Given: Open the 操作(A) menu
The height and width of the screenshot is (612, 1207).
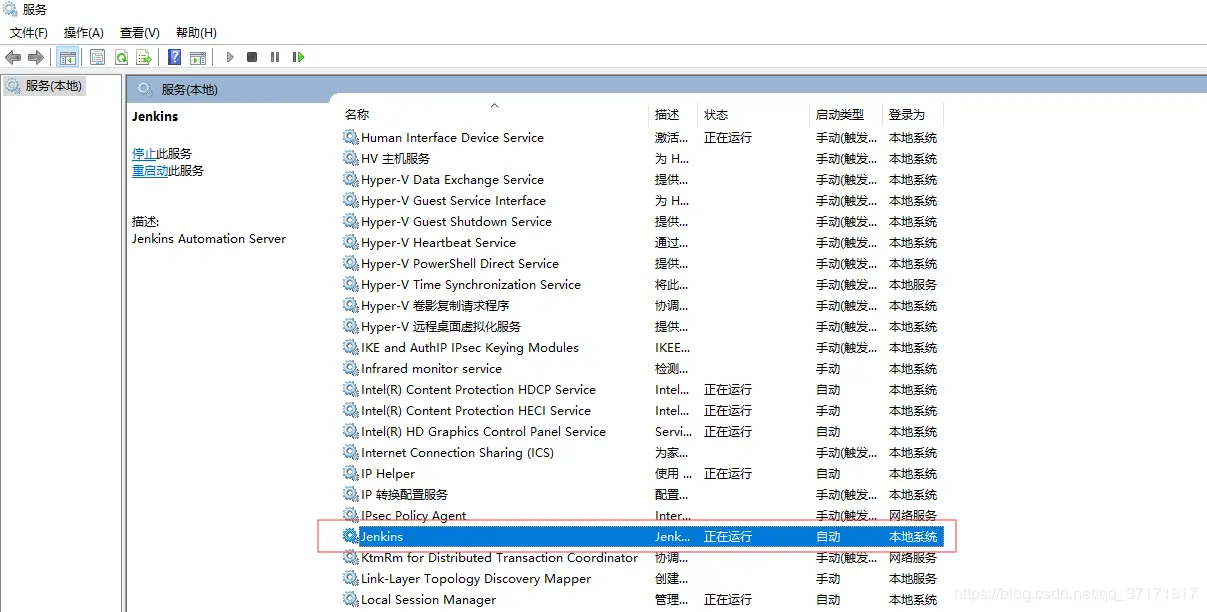Looking at the screenshot, I should click(84, 33).
